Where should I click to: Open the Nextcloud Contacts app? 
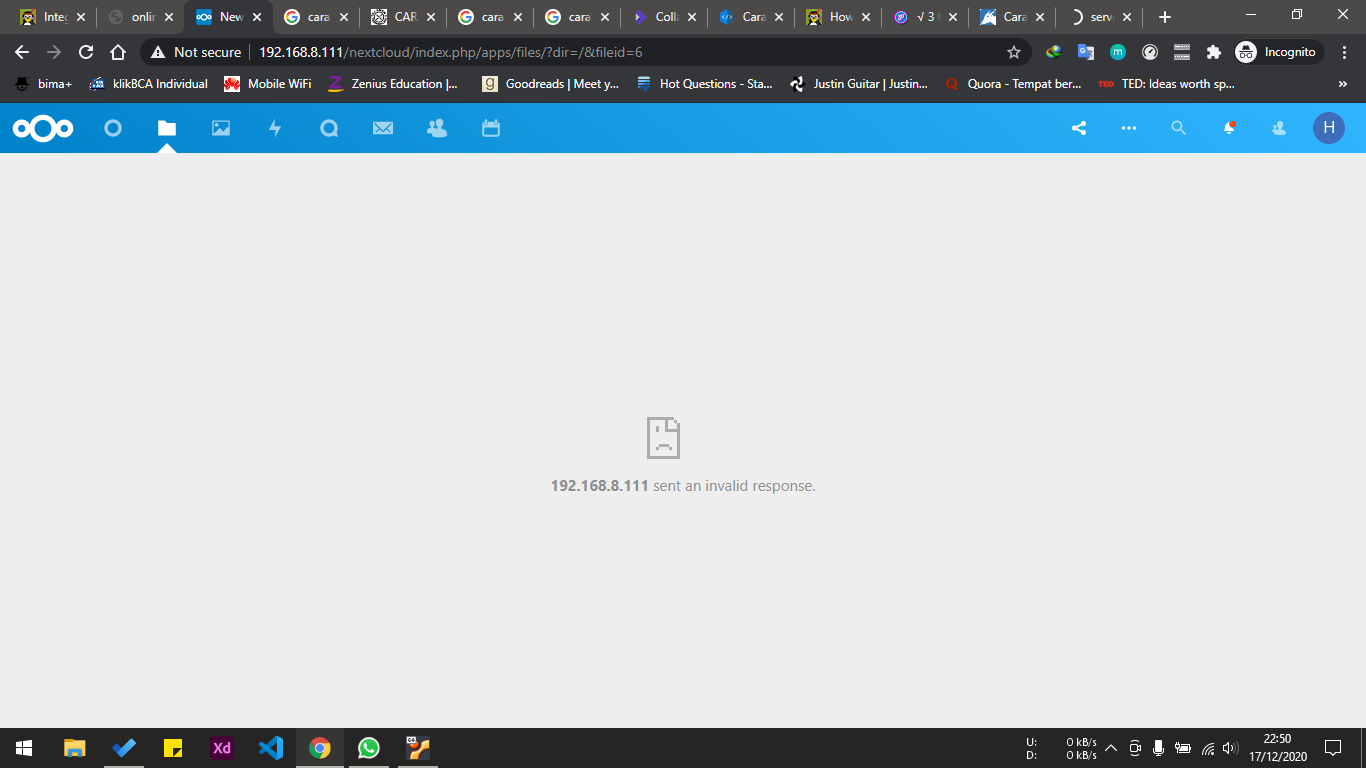point(437,128)
